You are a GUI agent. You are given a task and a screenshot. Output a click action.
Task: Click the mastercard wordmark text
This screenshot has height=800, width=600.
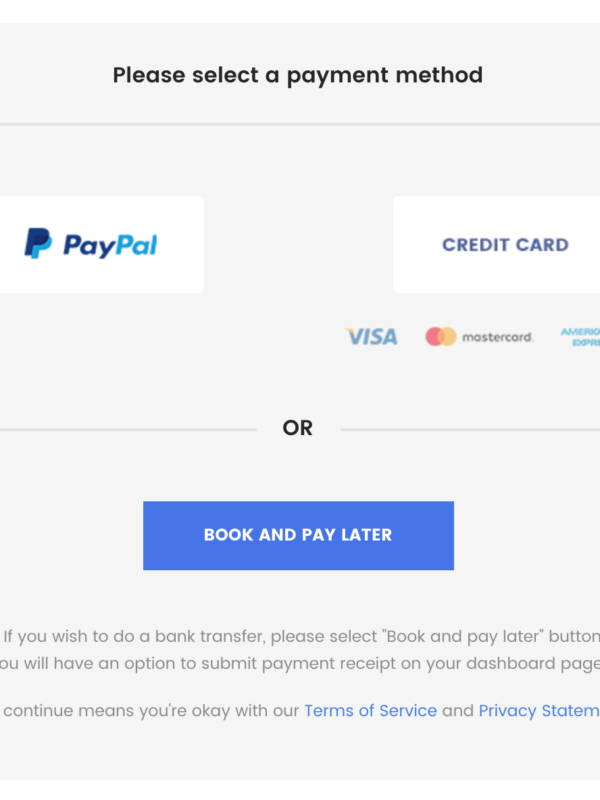[x=497, y=337]
